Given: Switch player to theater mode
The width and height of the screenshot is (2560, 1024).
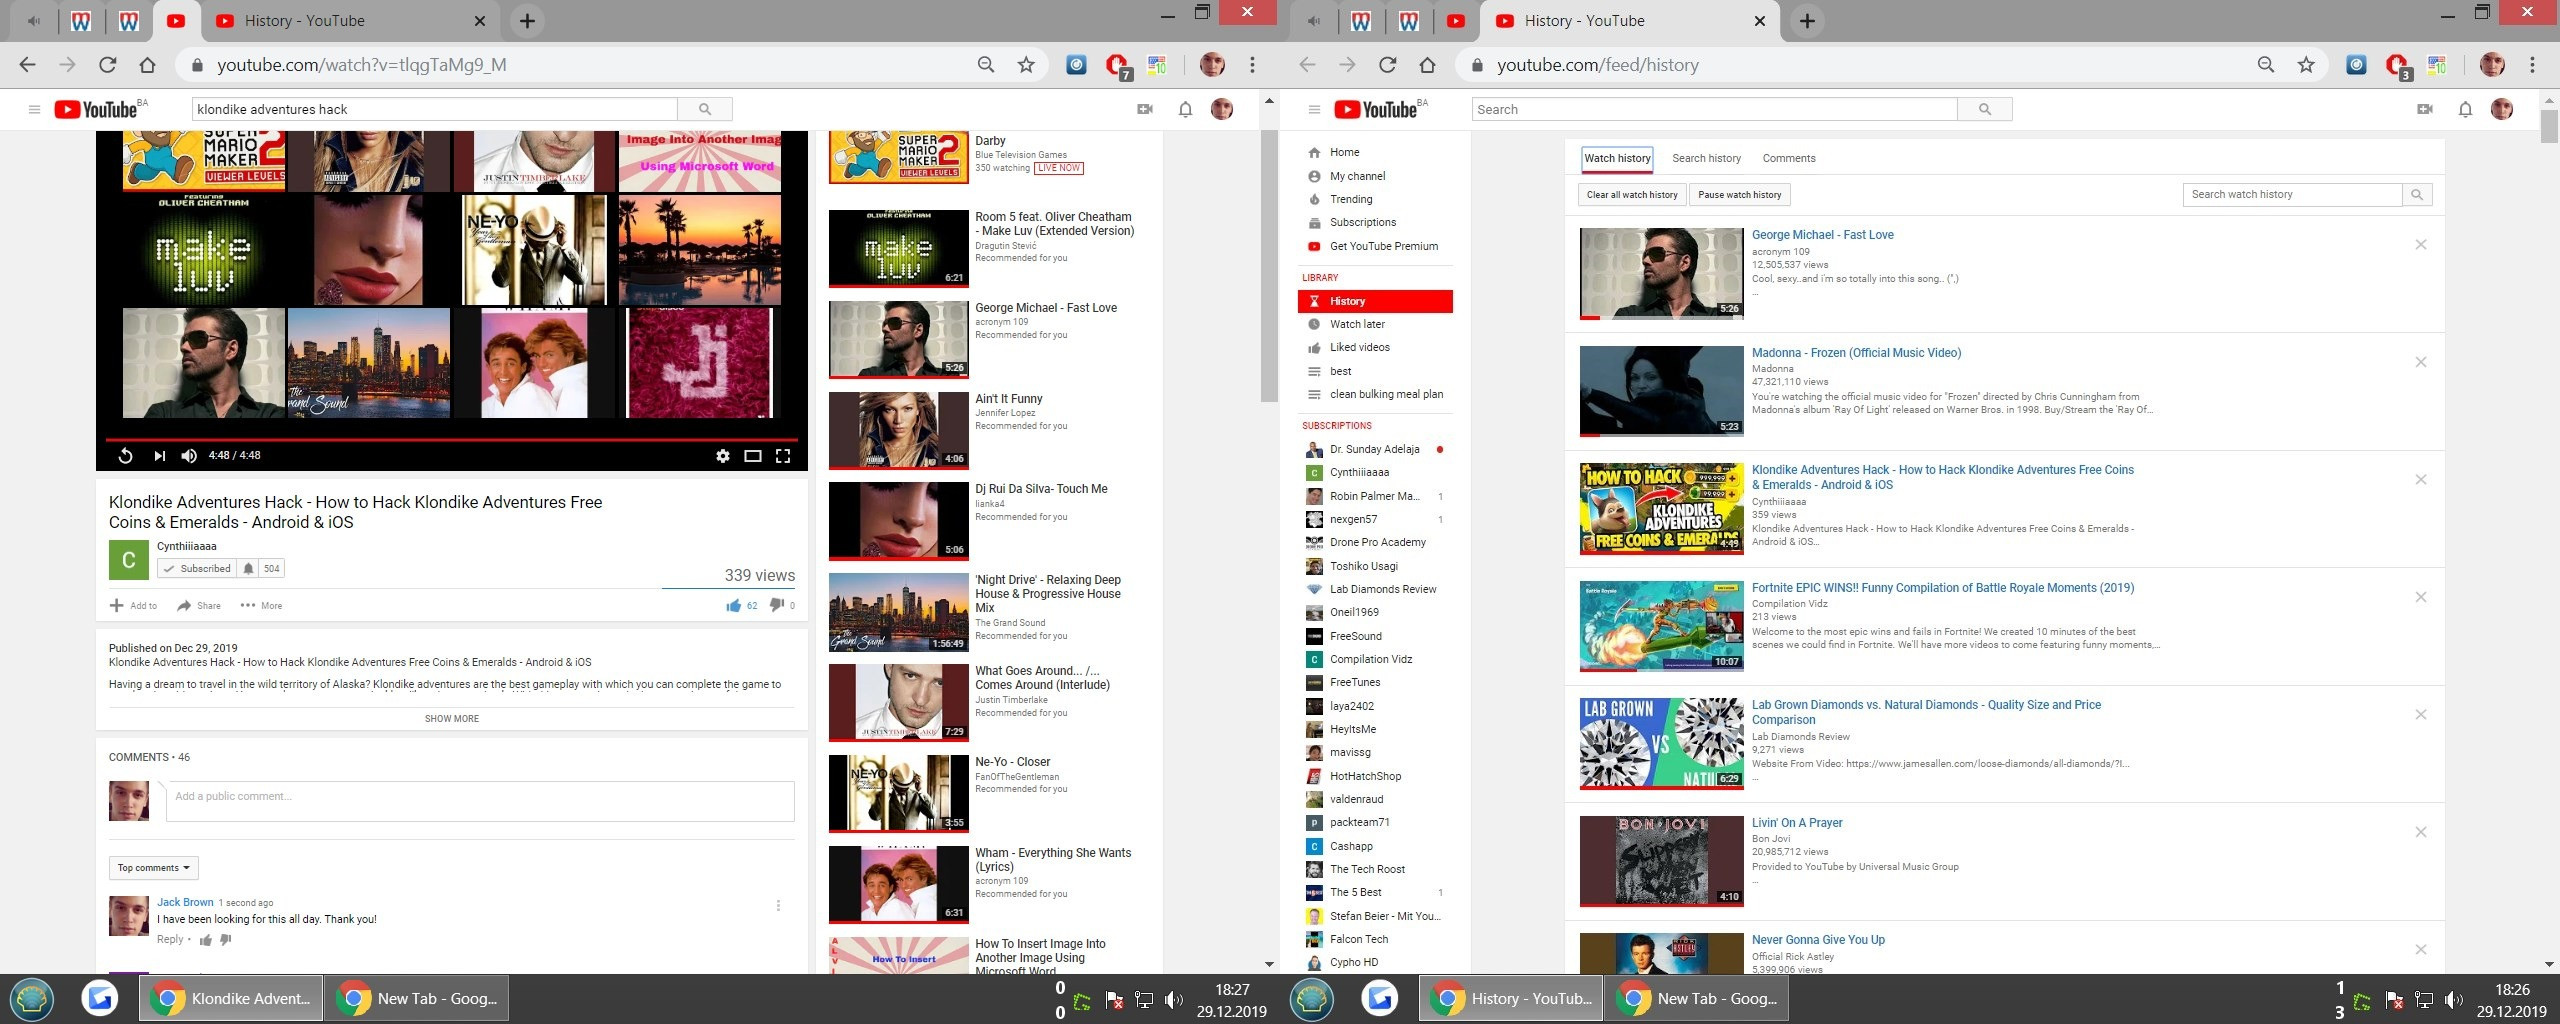Looking at the screenshot, I should tap(753, 456).
